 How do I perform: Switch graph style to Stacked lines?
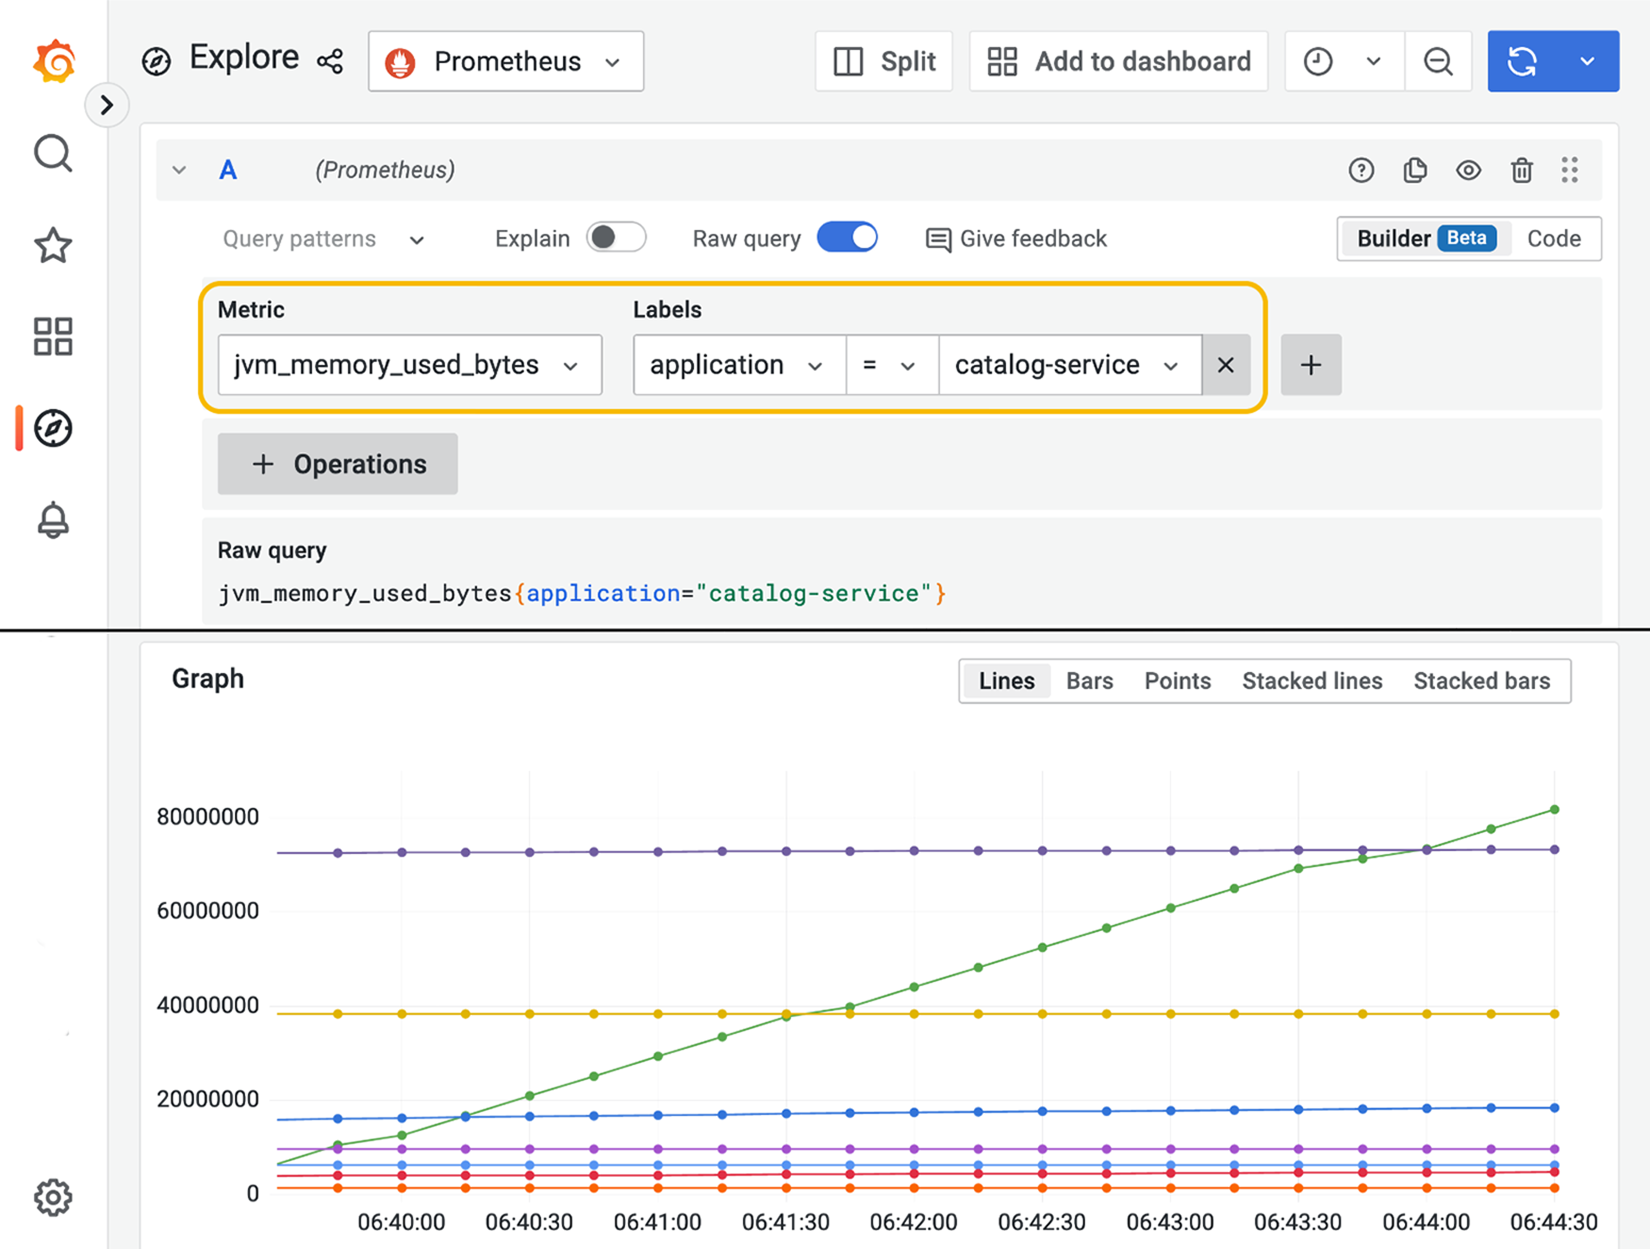pos(1312,681)
